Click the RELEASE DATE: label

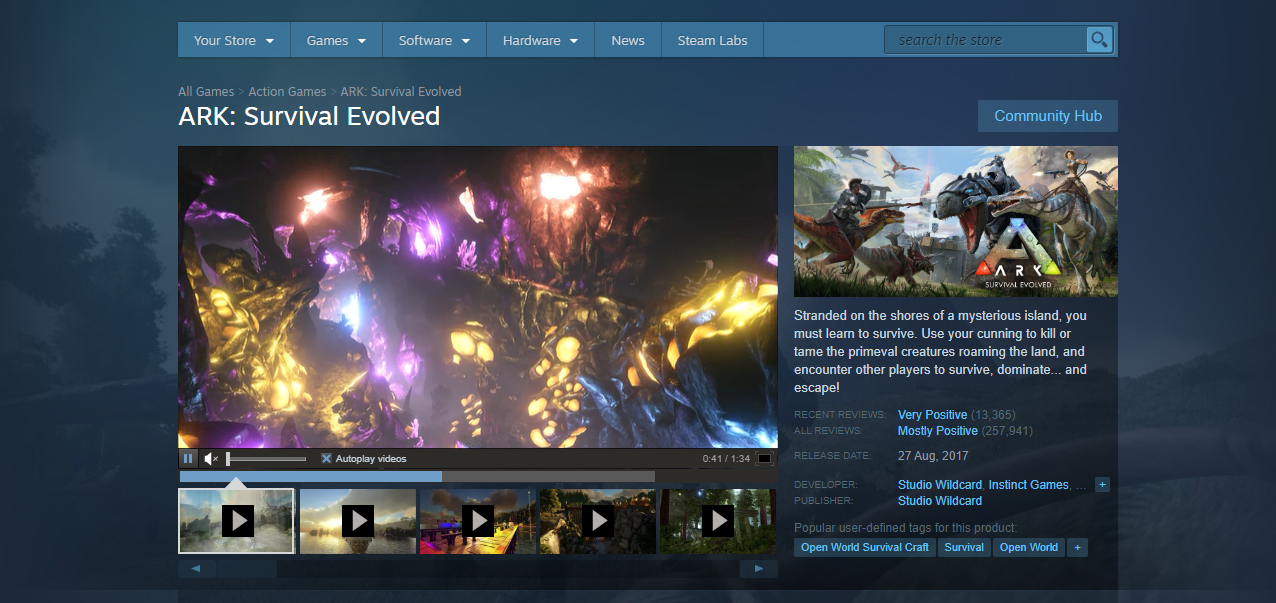coord(835,456)
